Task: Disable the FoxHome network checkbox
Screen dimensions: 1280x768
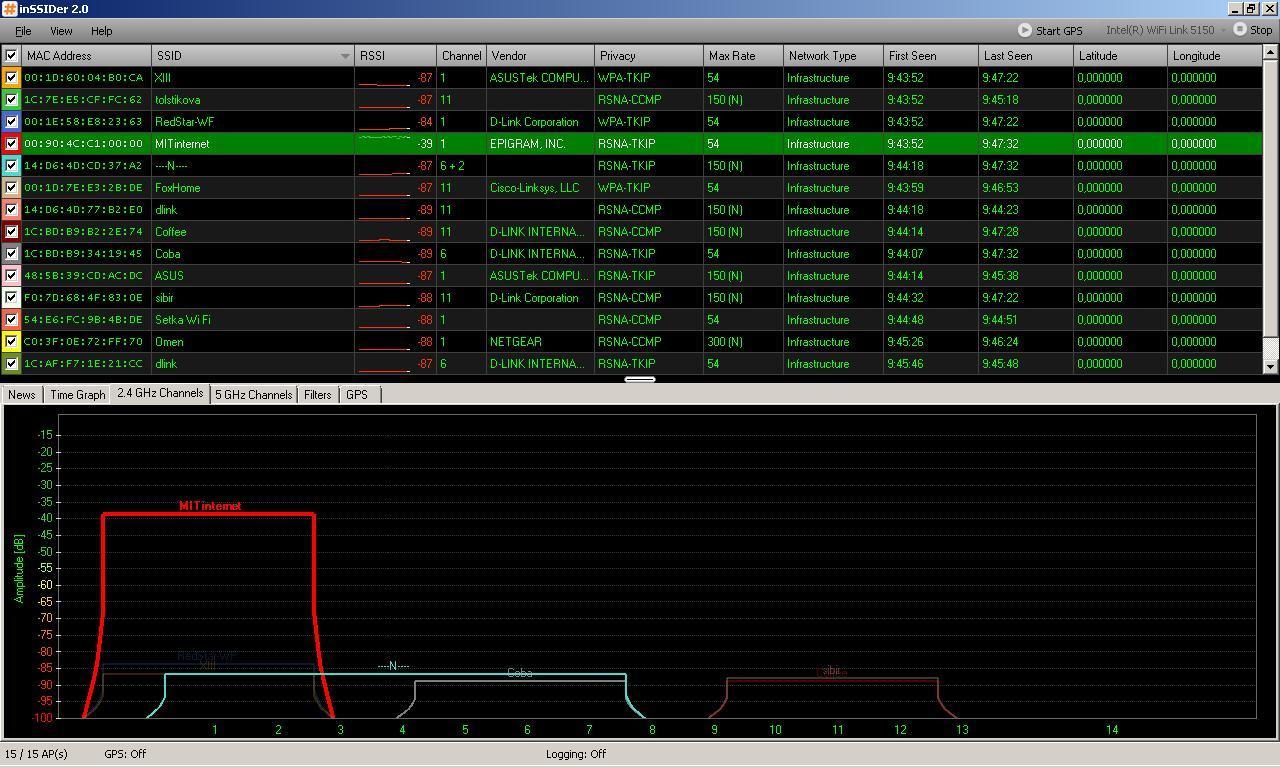Action: [x=11, y=188]
